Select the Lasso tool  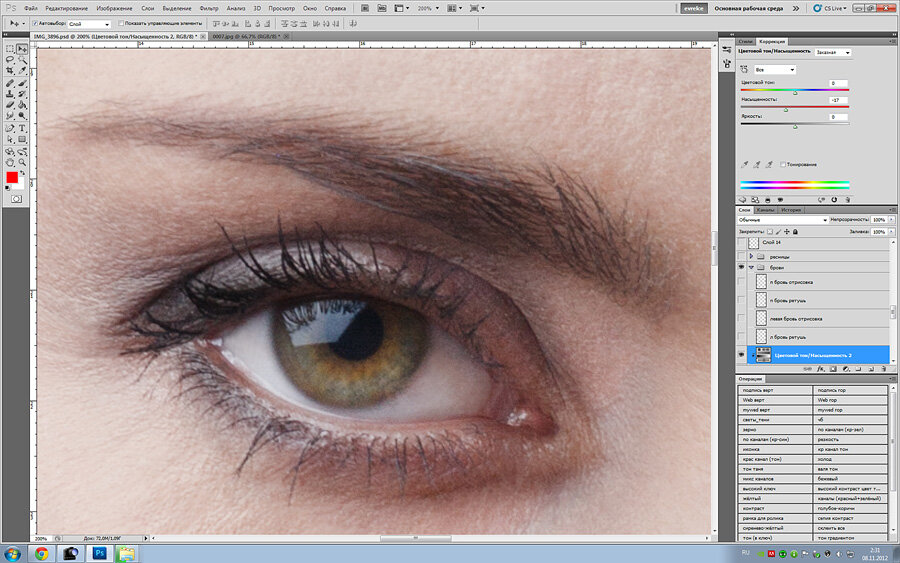tap(10, 59)
